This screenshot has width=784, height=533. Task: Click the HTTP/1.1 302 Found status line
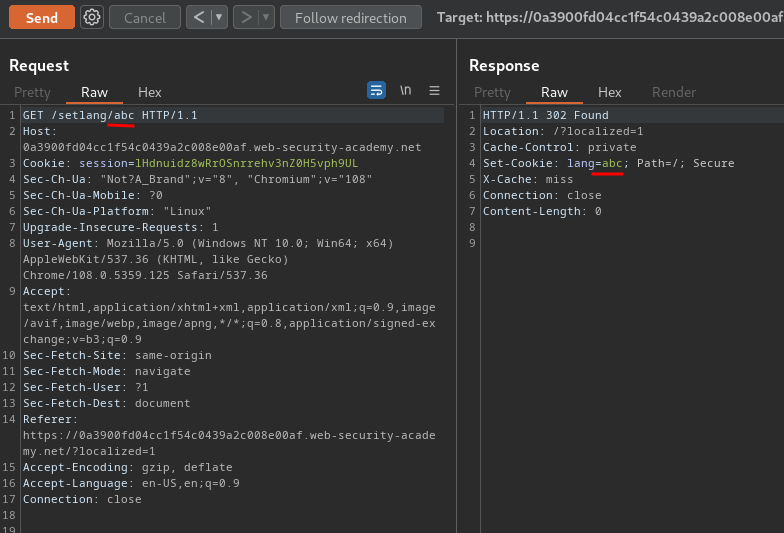pyautogui.click(x=546, y=116)
